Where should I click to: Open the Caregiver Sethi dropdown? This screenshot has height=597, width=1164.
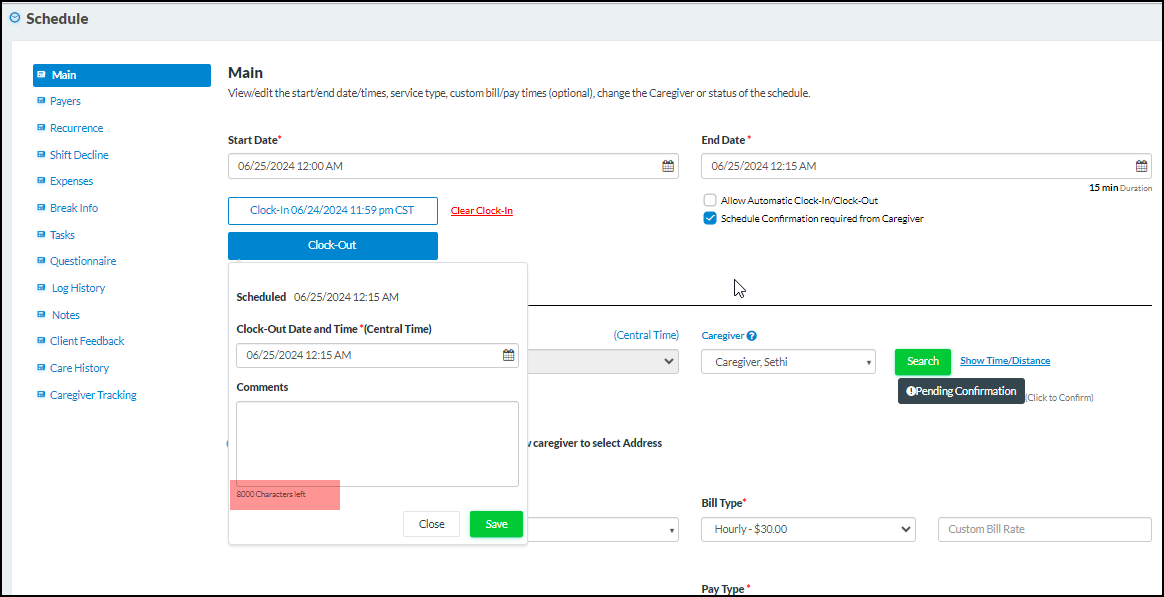(788, 362)
